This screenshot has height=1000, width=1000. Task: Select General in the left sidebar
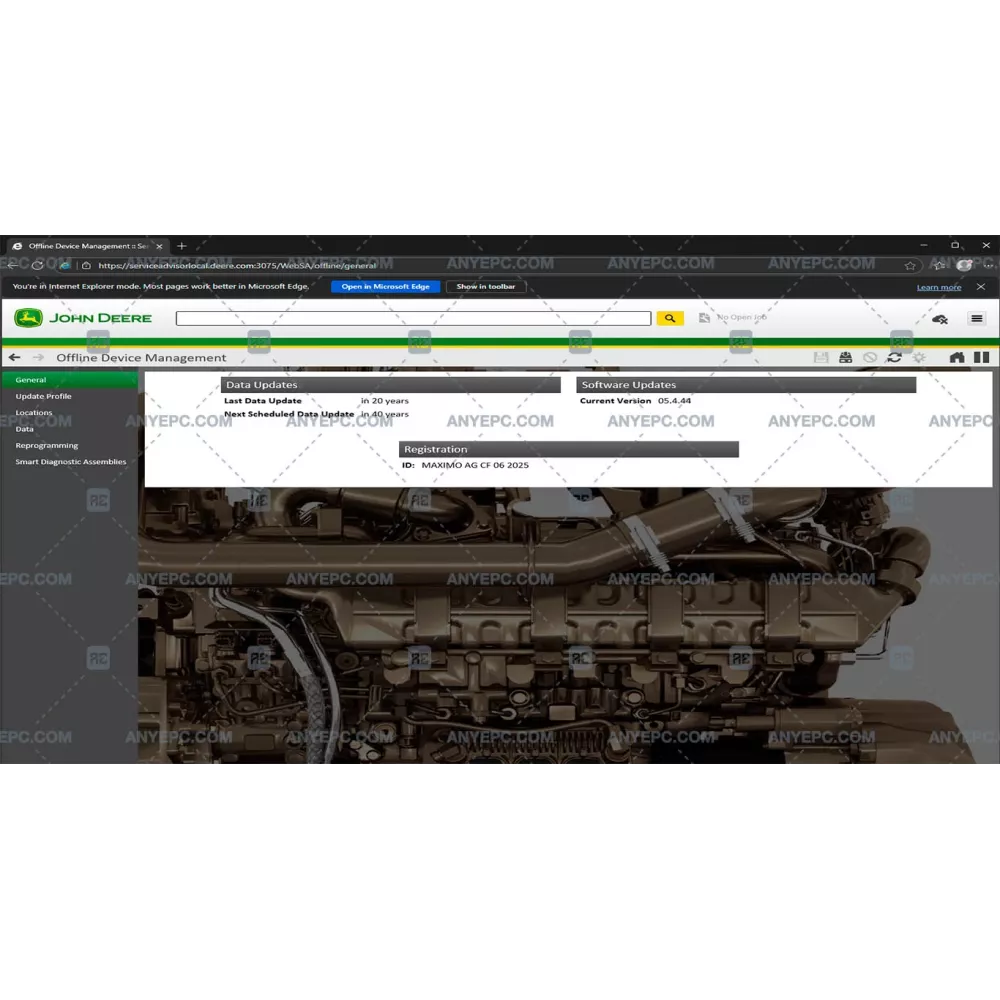(31, 380)
